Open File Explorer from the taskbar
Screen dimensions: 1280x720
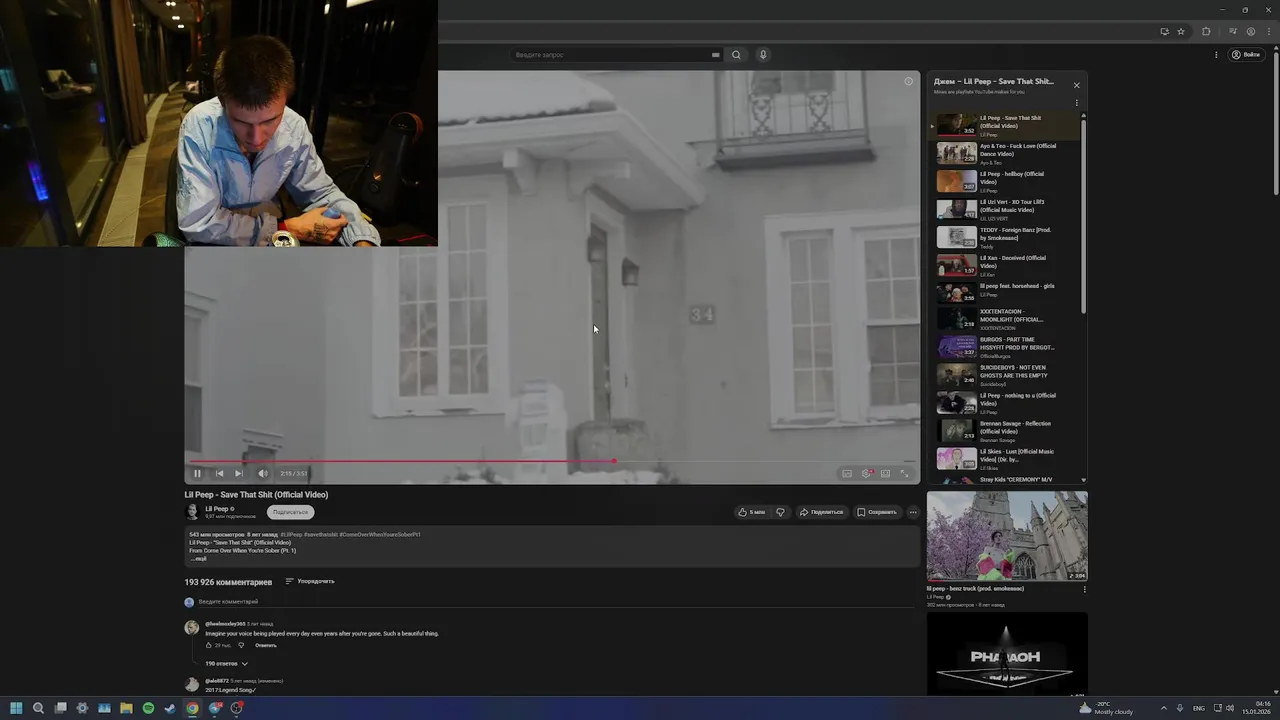pos(126,708)
